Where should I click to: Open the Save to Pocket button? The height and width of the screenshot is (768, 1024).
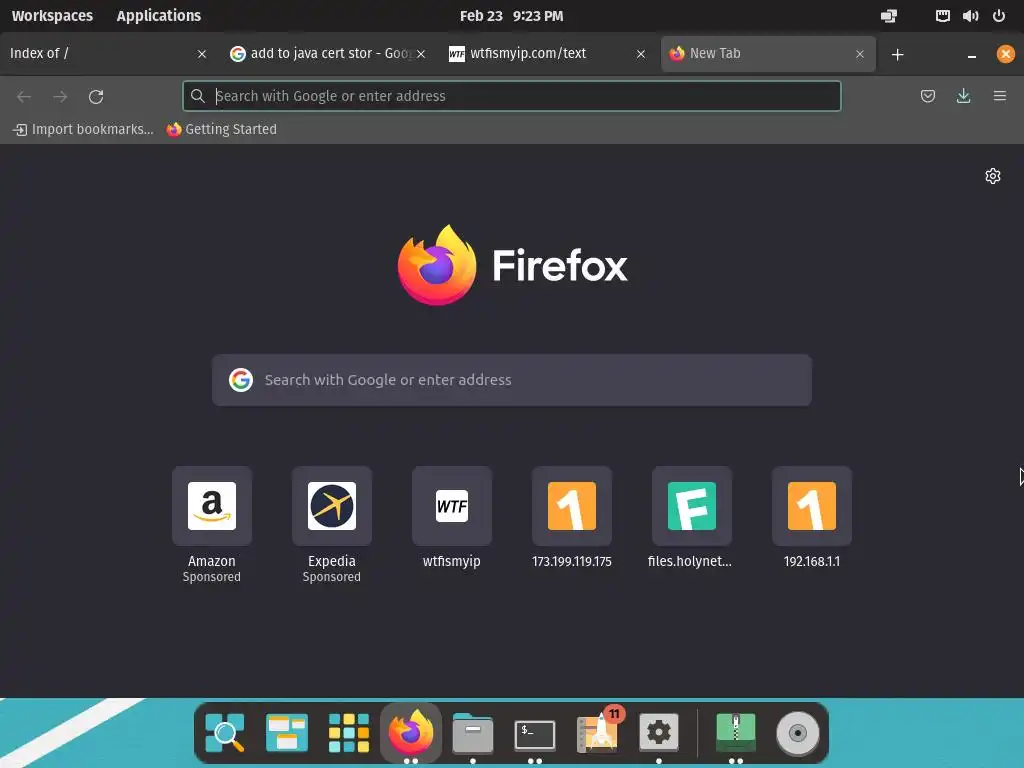927,96
